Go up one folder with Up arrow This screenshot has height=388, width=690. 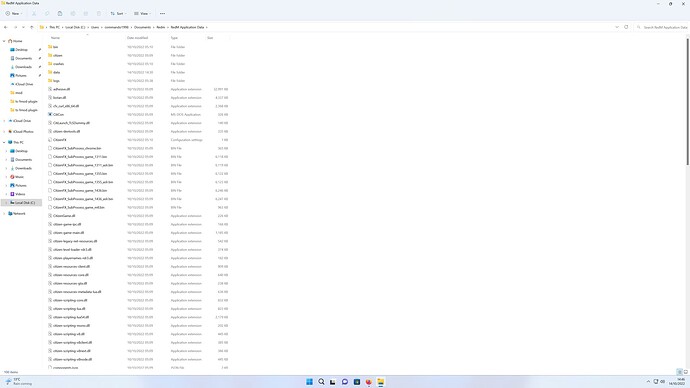[32, 27]
